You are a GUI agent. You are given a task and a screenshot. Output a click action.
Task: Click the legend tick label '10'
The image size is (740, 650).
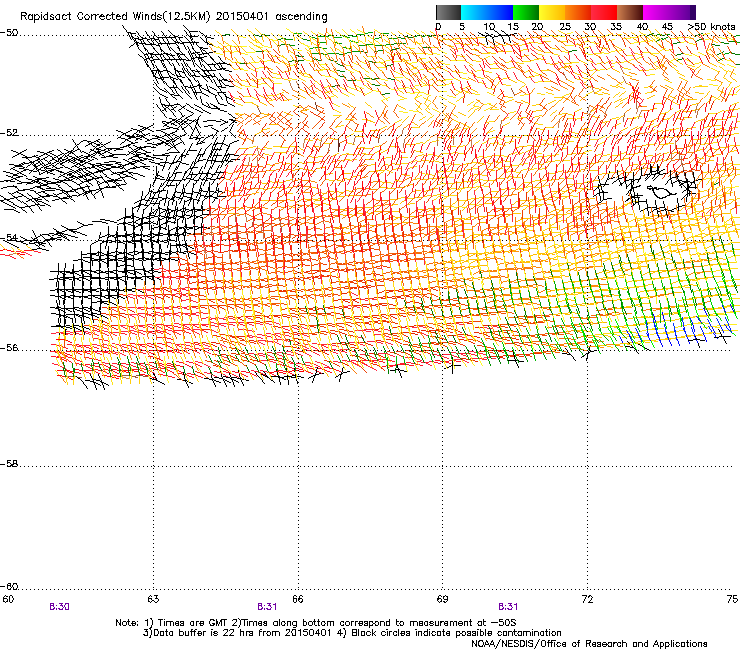click(489, 26)
